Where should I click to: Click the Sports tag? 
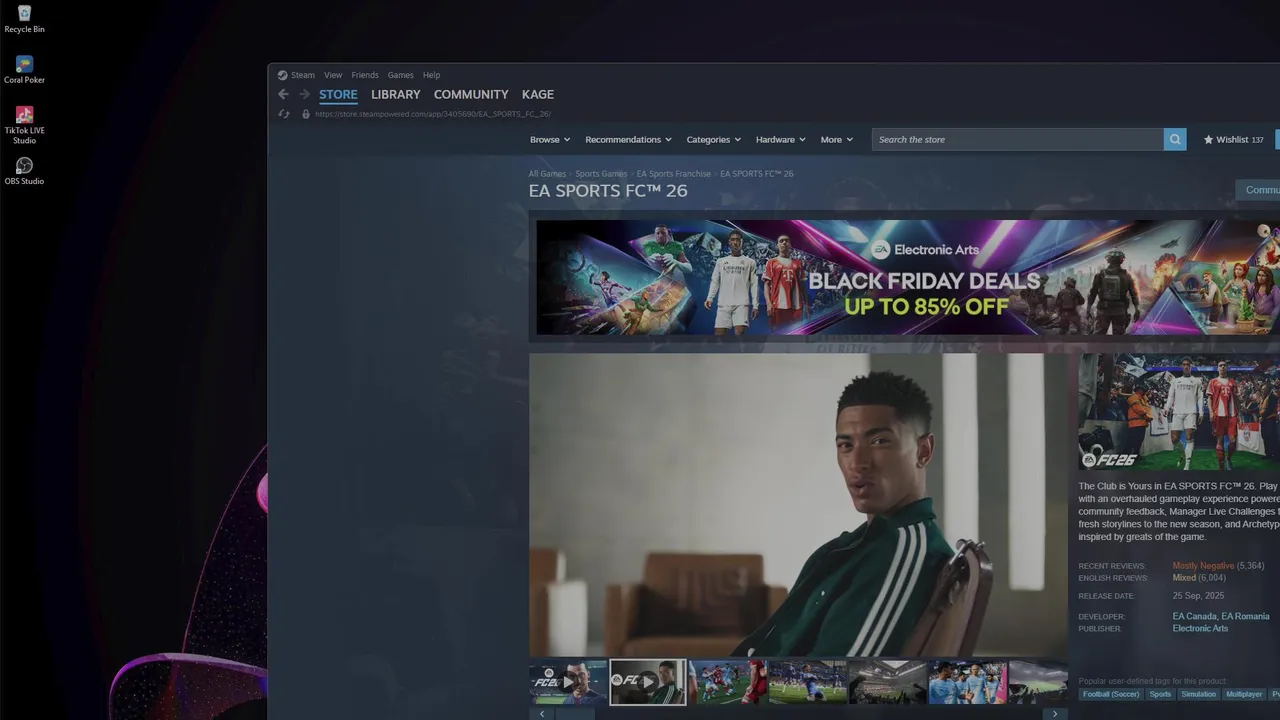(x=1160, y=694)
